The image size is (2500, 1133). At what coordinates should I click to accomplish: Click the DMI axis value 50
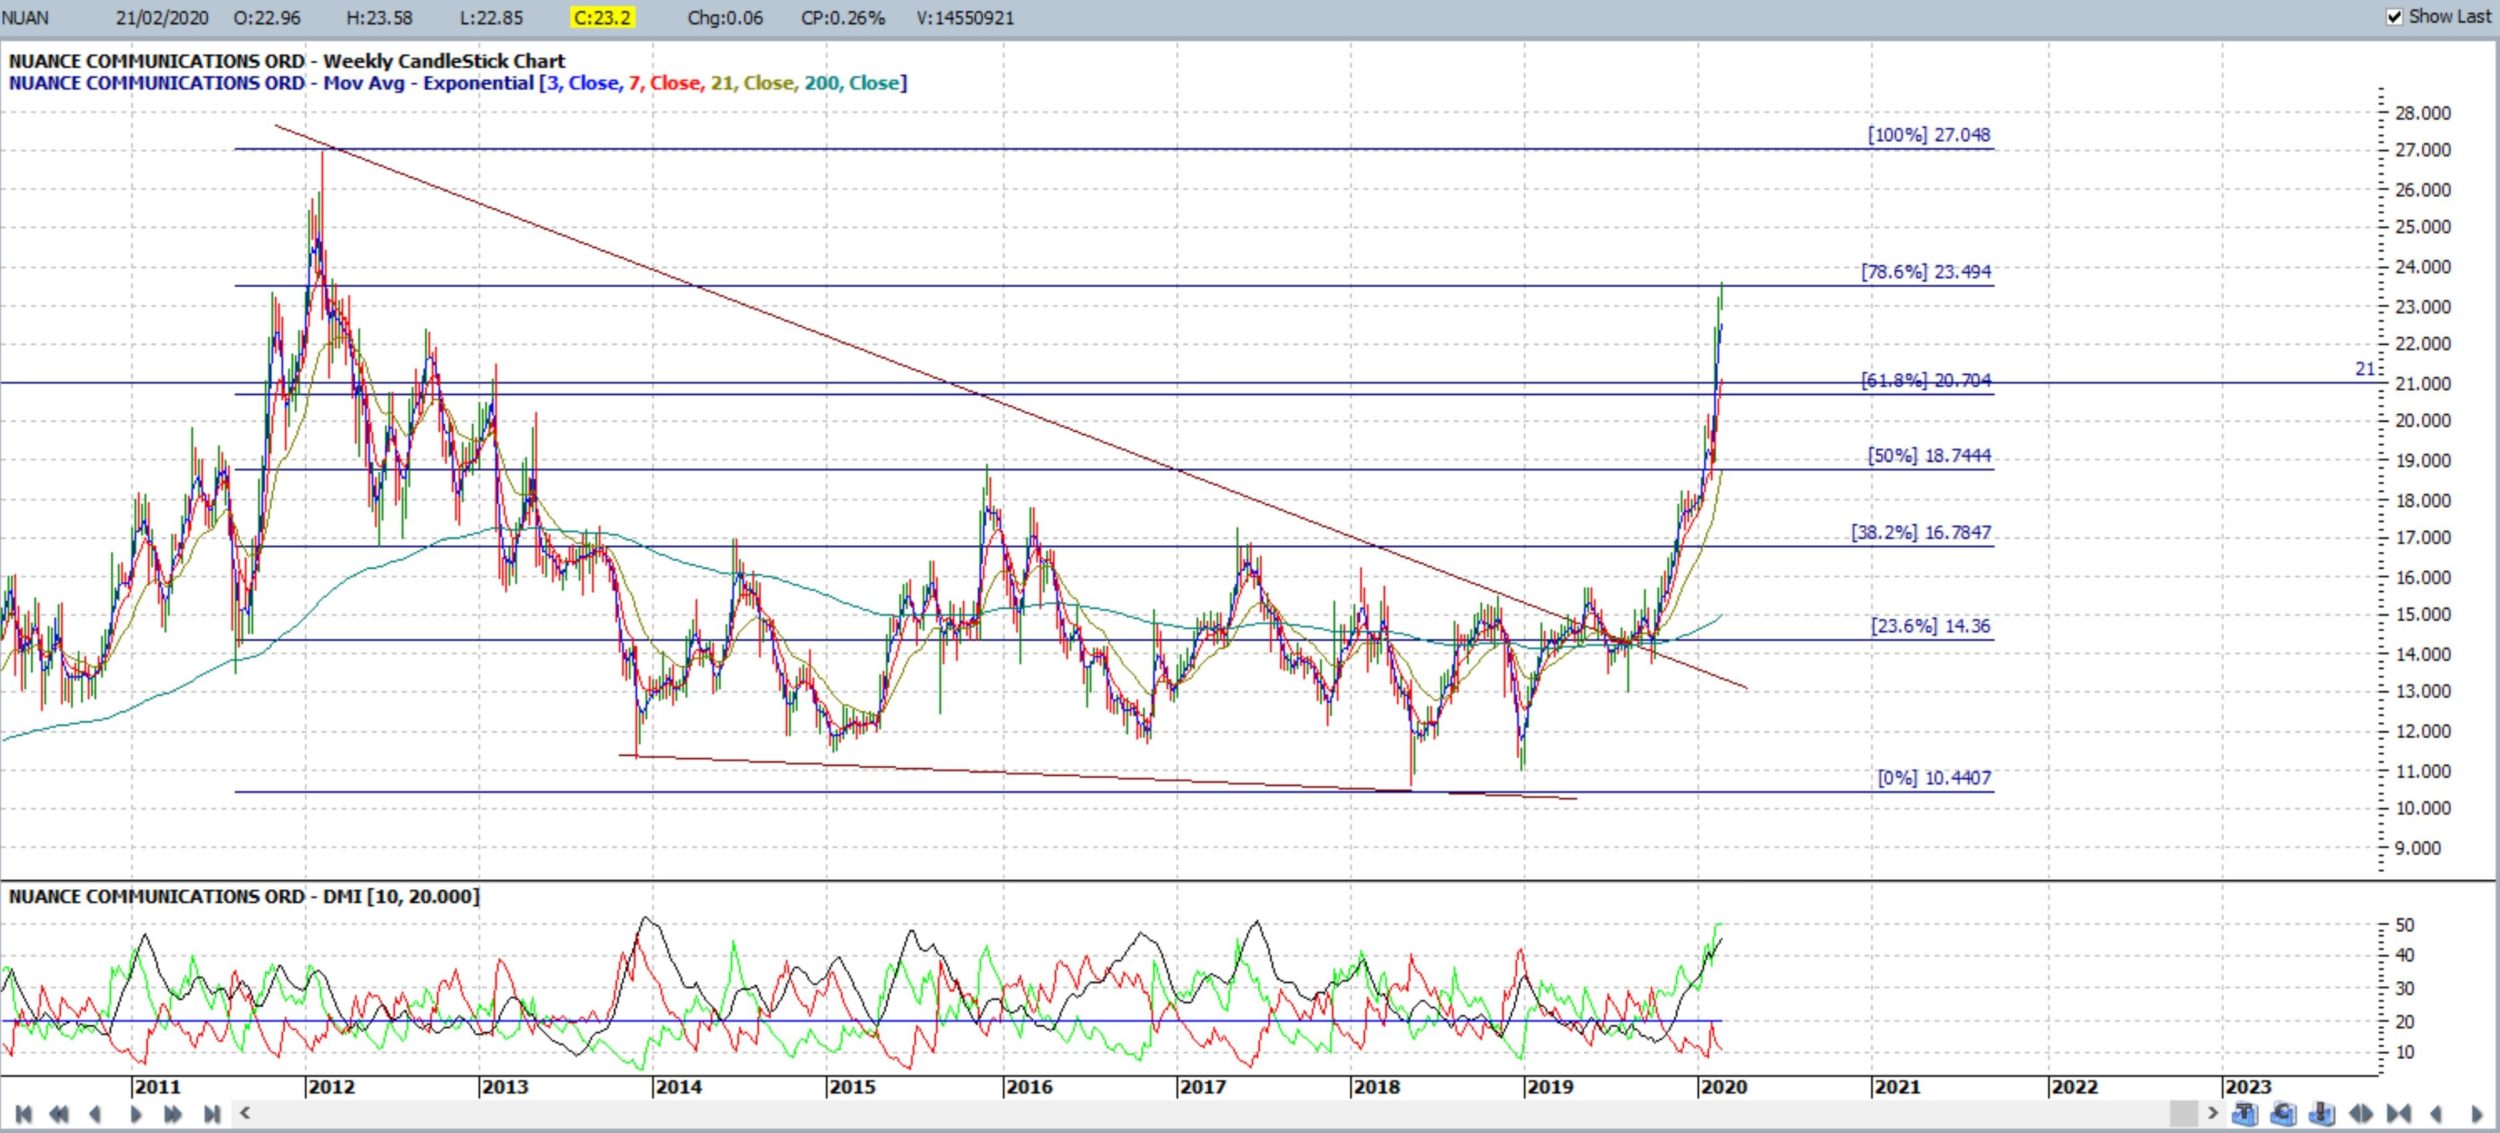point(2405,926)
